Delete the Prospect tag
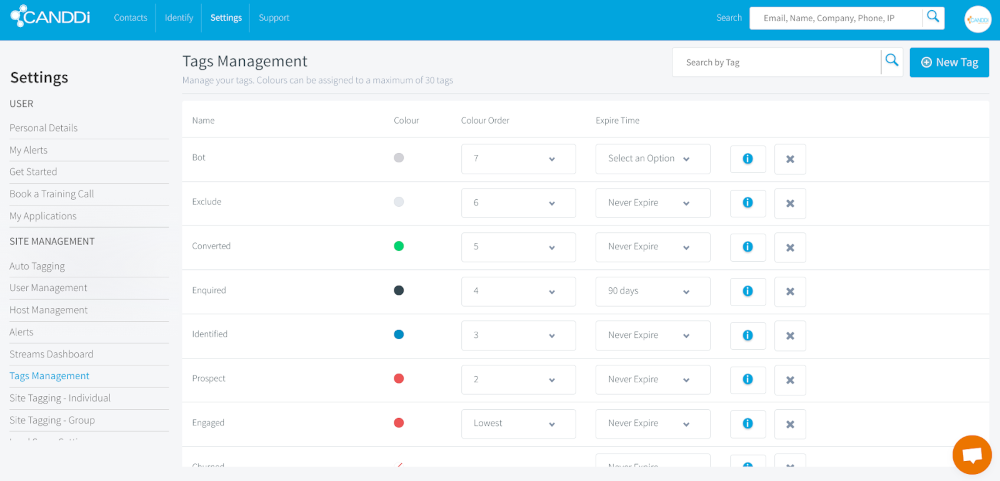 pos(790,380)
